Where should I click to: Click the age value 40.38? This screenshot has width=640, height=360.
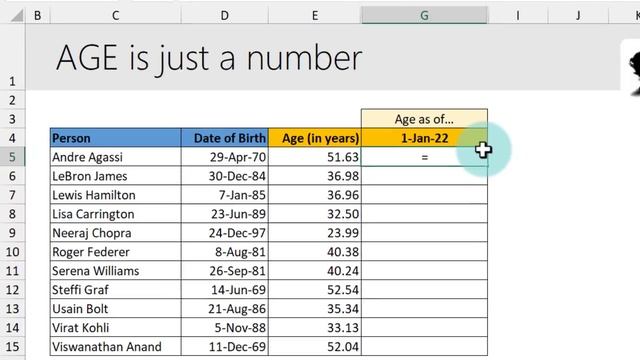[x=315, y=252]
